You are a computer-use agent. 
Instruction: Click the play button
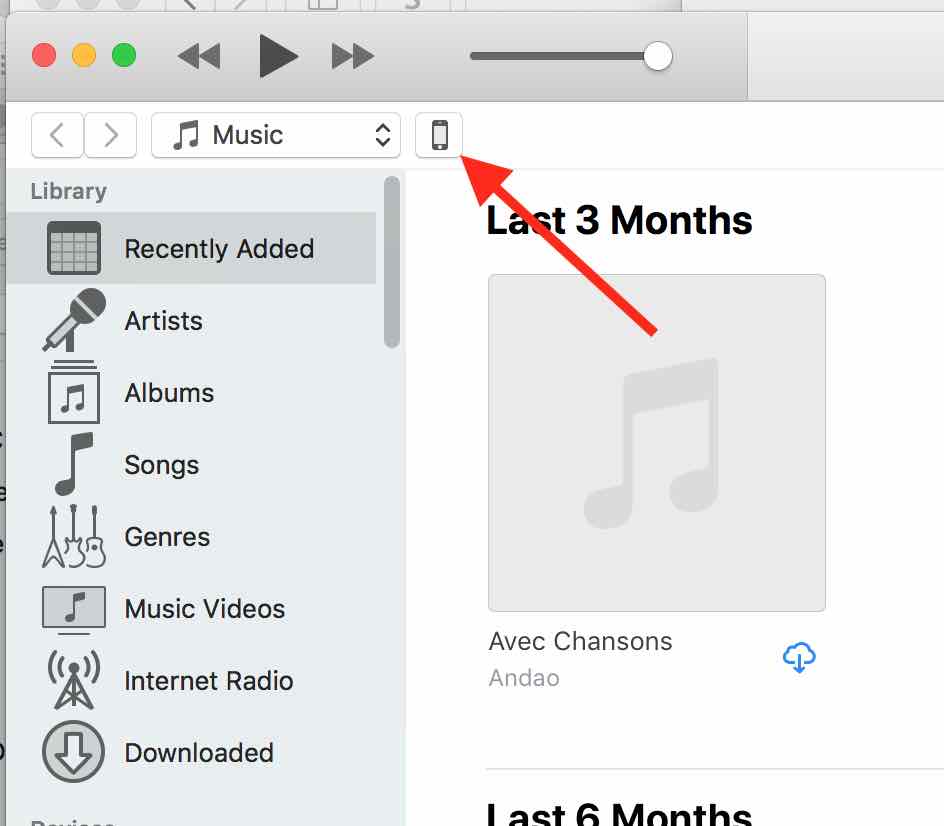[278, 56]
